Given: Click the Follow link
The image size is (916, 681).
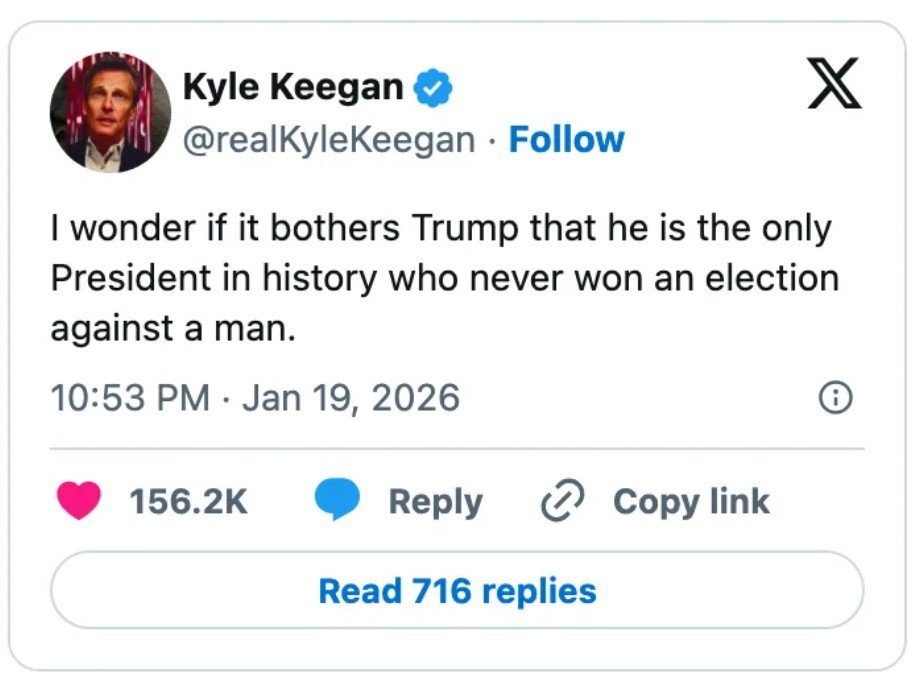Looking at the screenshot, I should 566,139.
